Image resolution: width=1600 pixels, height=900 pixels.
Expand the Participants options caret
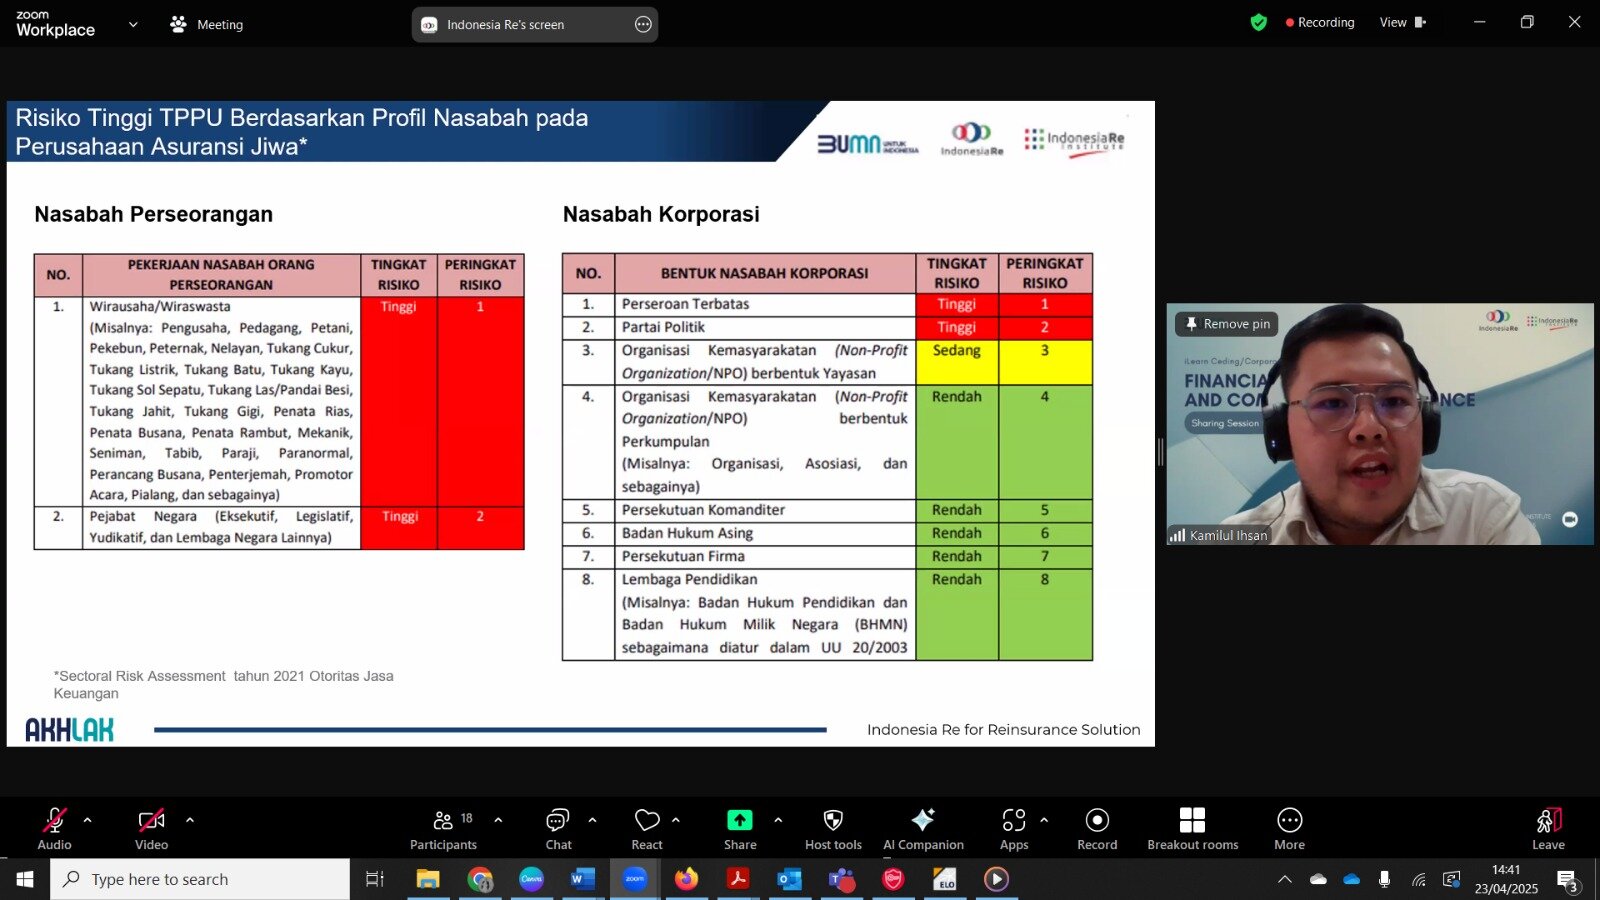(x=498, y=820)
